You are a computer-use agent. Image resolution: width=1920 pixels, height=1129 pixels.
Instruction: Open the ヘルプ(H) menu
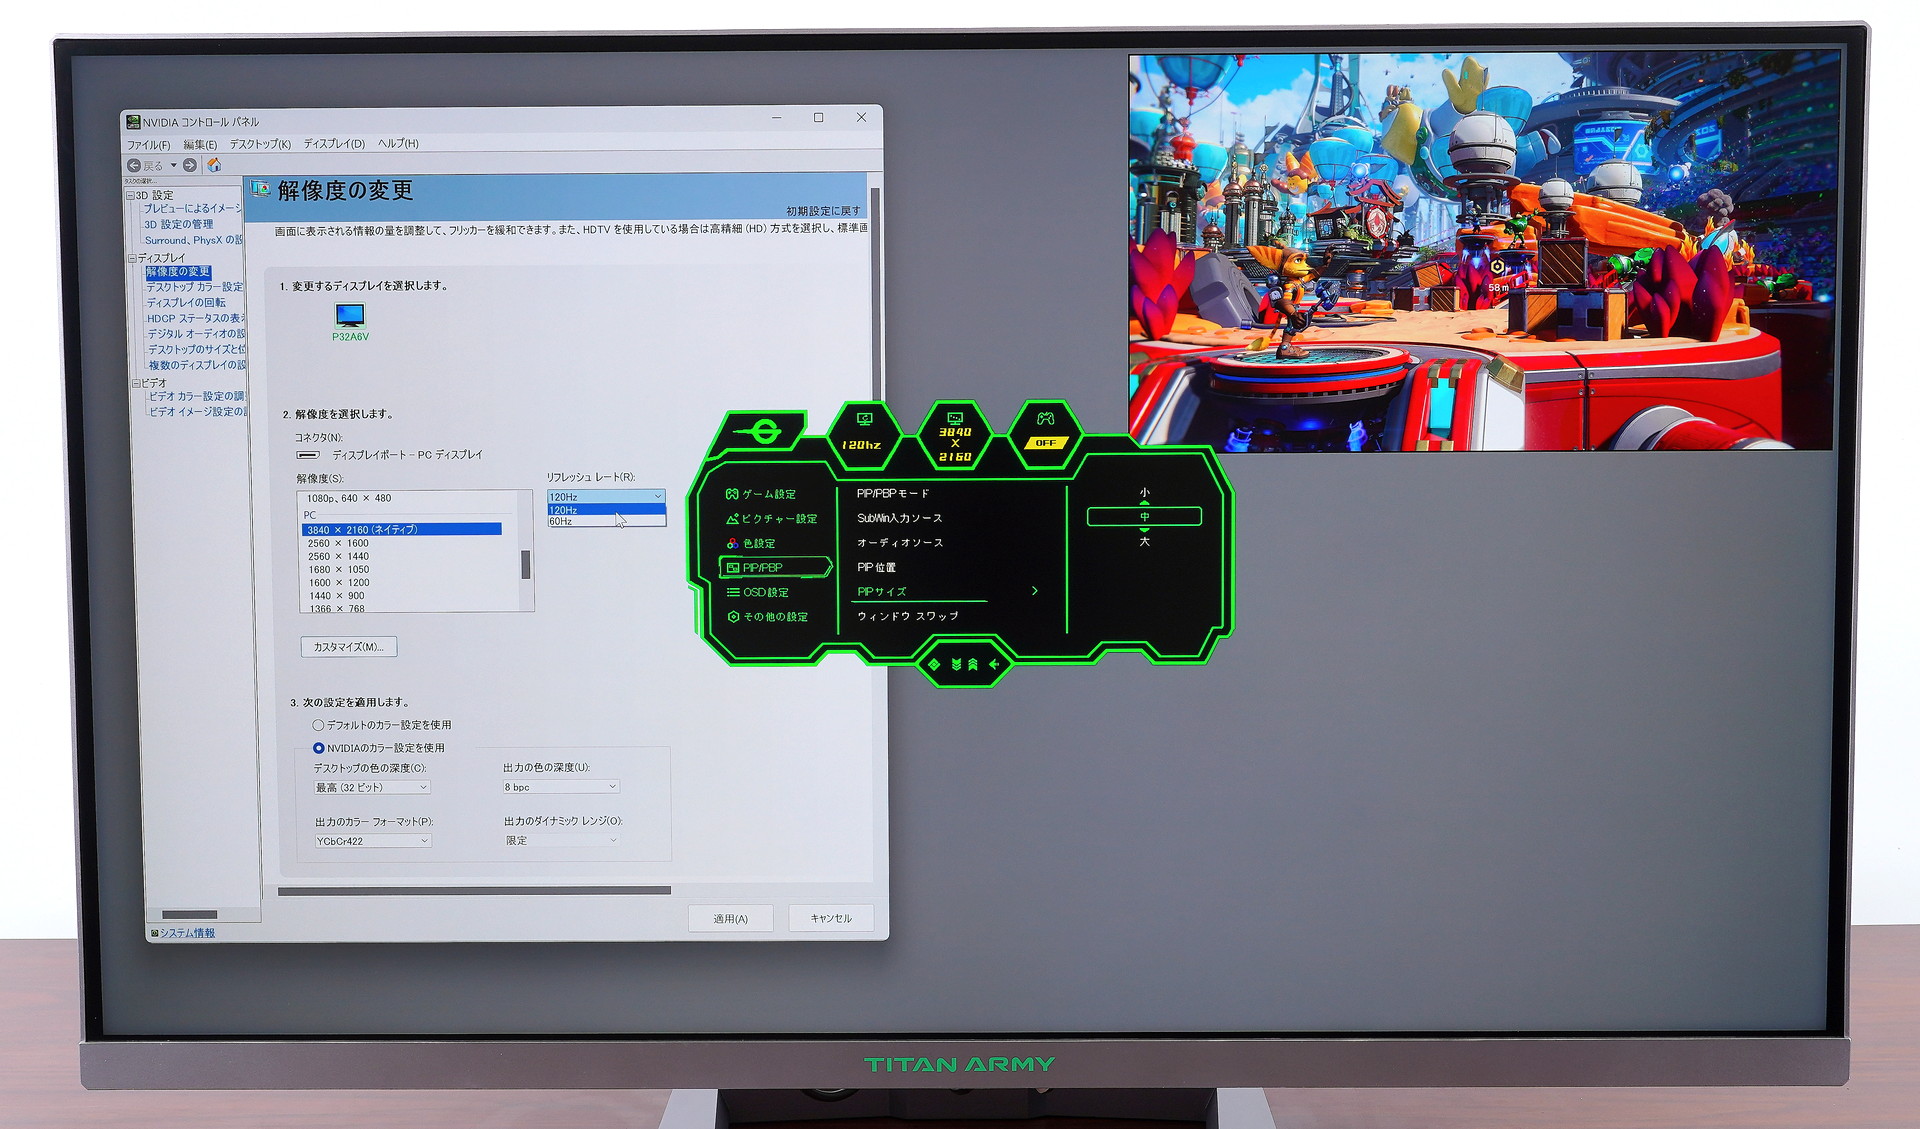(398, 144)
